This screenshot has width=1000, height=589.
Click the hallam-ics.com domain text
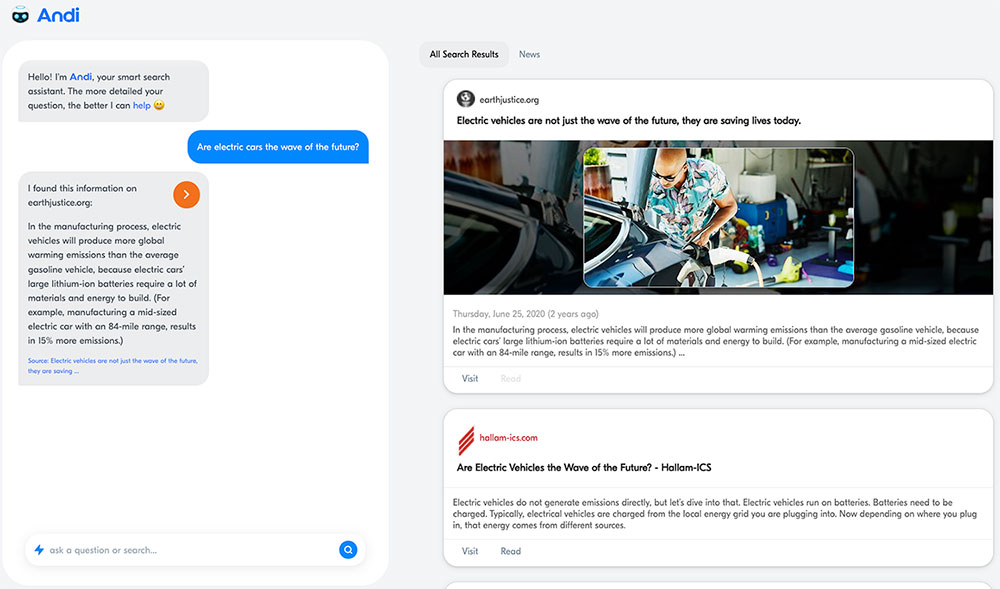pyautogui.click(x=508, y=438)
